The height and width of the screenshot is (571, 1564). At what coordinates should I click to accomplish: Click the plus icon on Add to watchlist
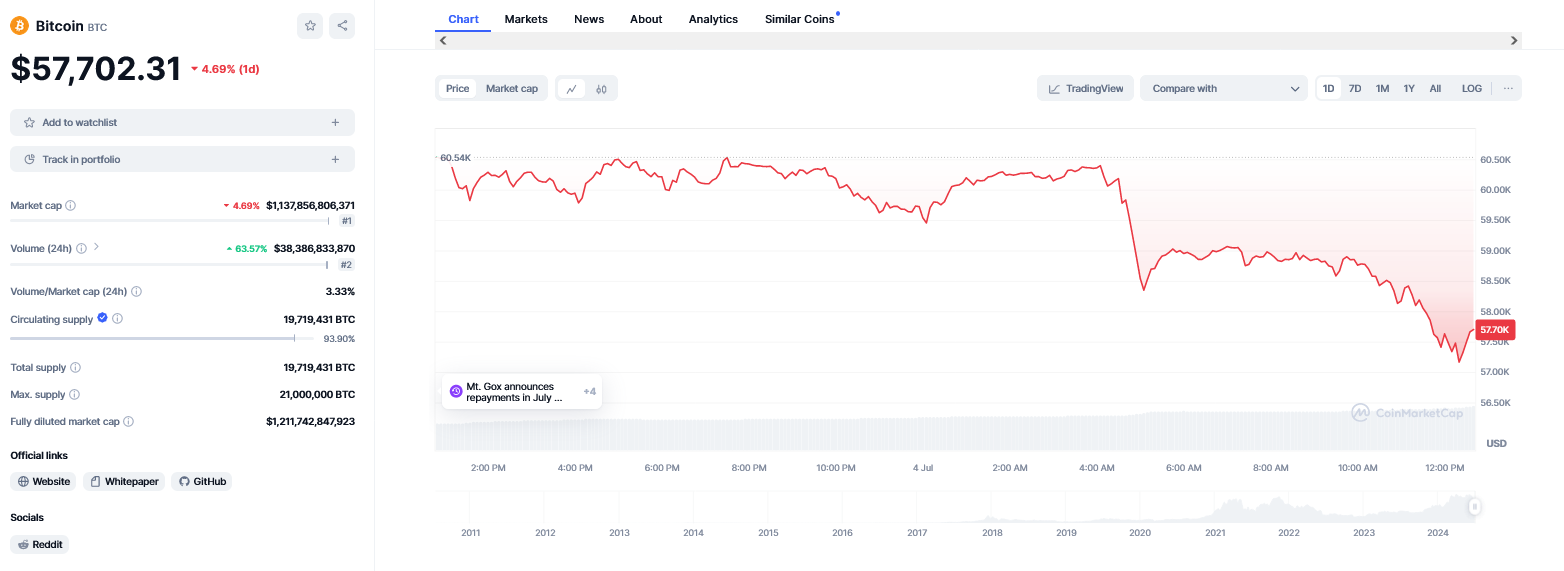click(335, 123)
